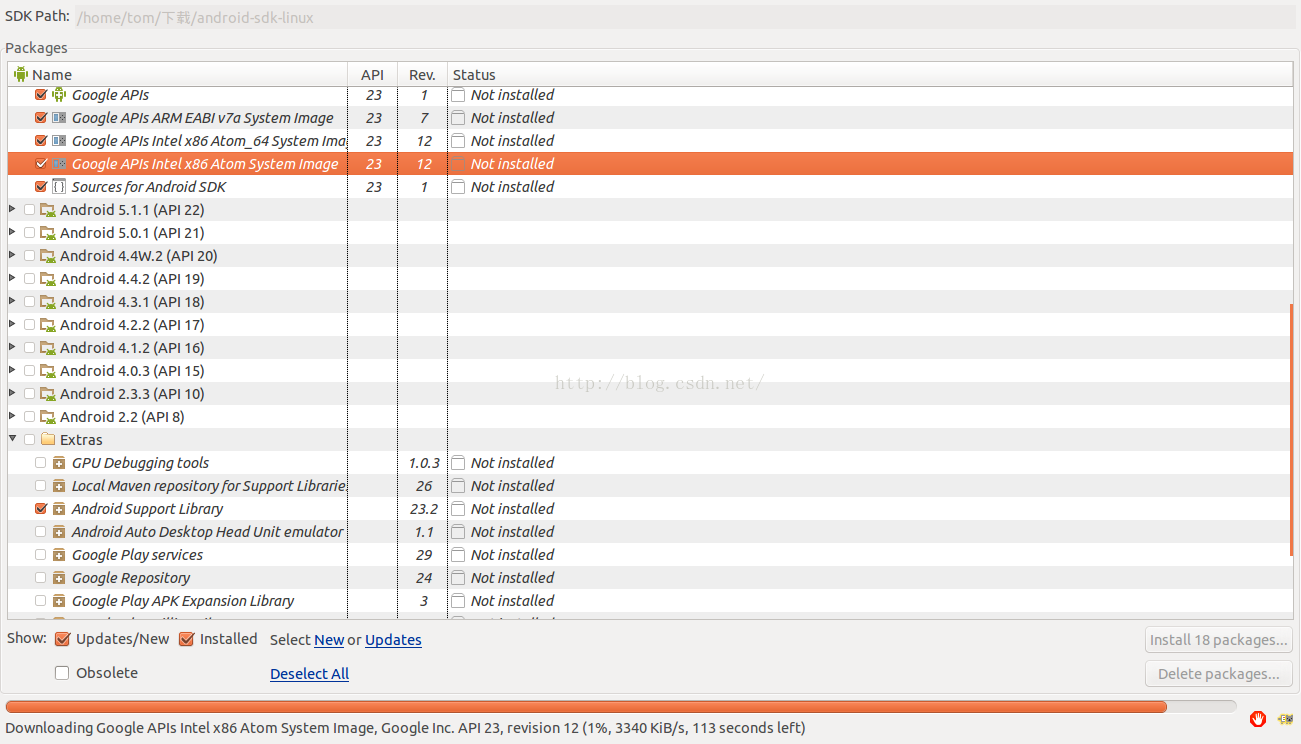The image size is (1301, 744).
Task: Open the log window icon in the status bar
Action: (1285, 719)
